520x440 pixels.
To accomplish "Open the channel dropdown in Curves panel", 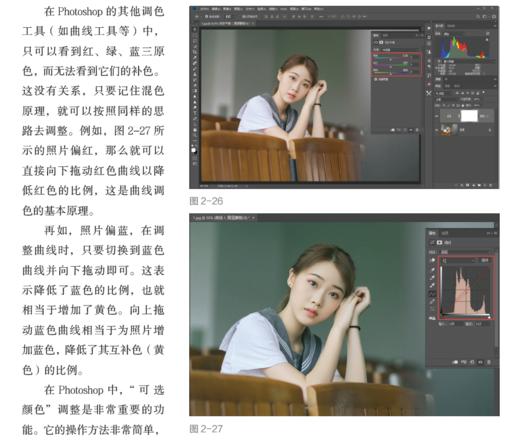I will point(460,260).
